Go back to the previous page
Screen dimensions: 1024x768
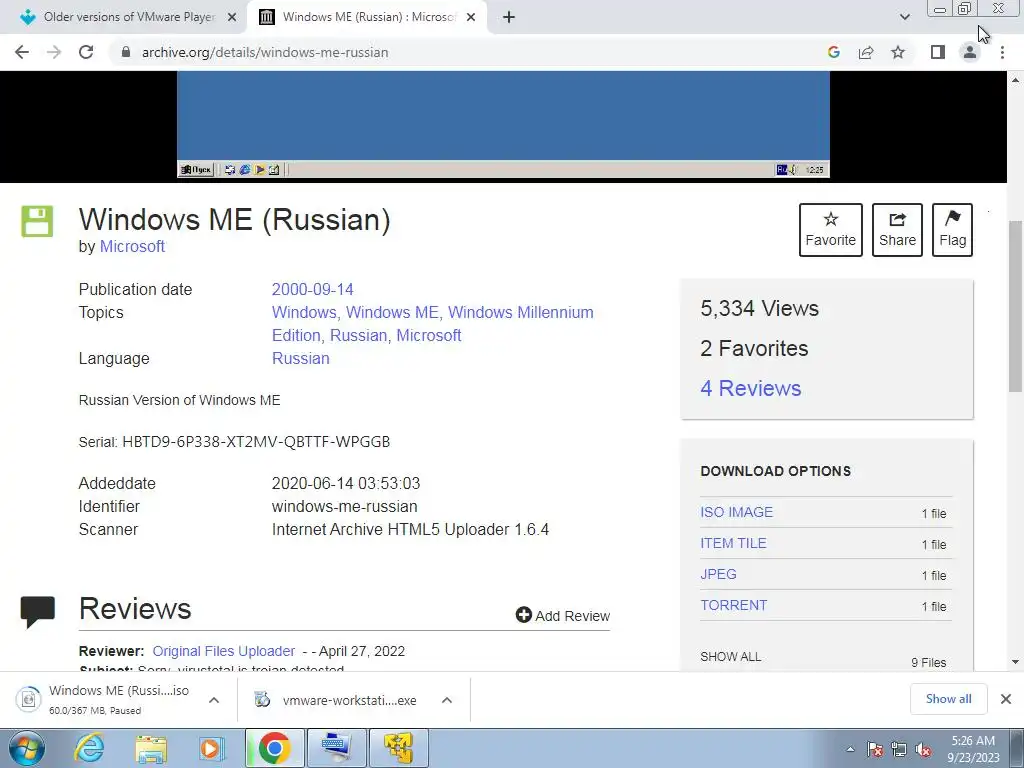[x=22, y=52]
